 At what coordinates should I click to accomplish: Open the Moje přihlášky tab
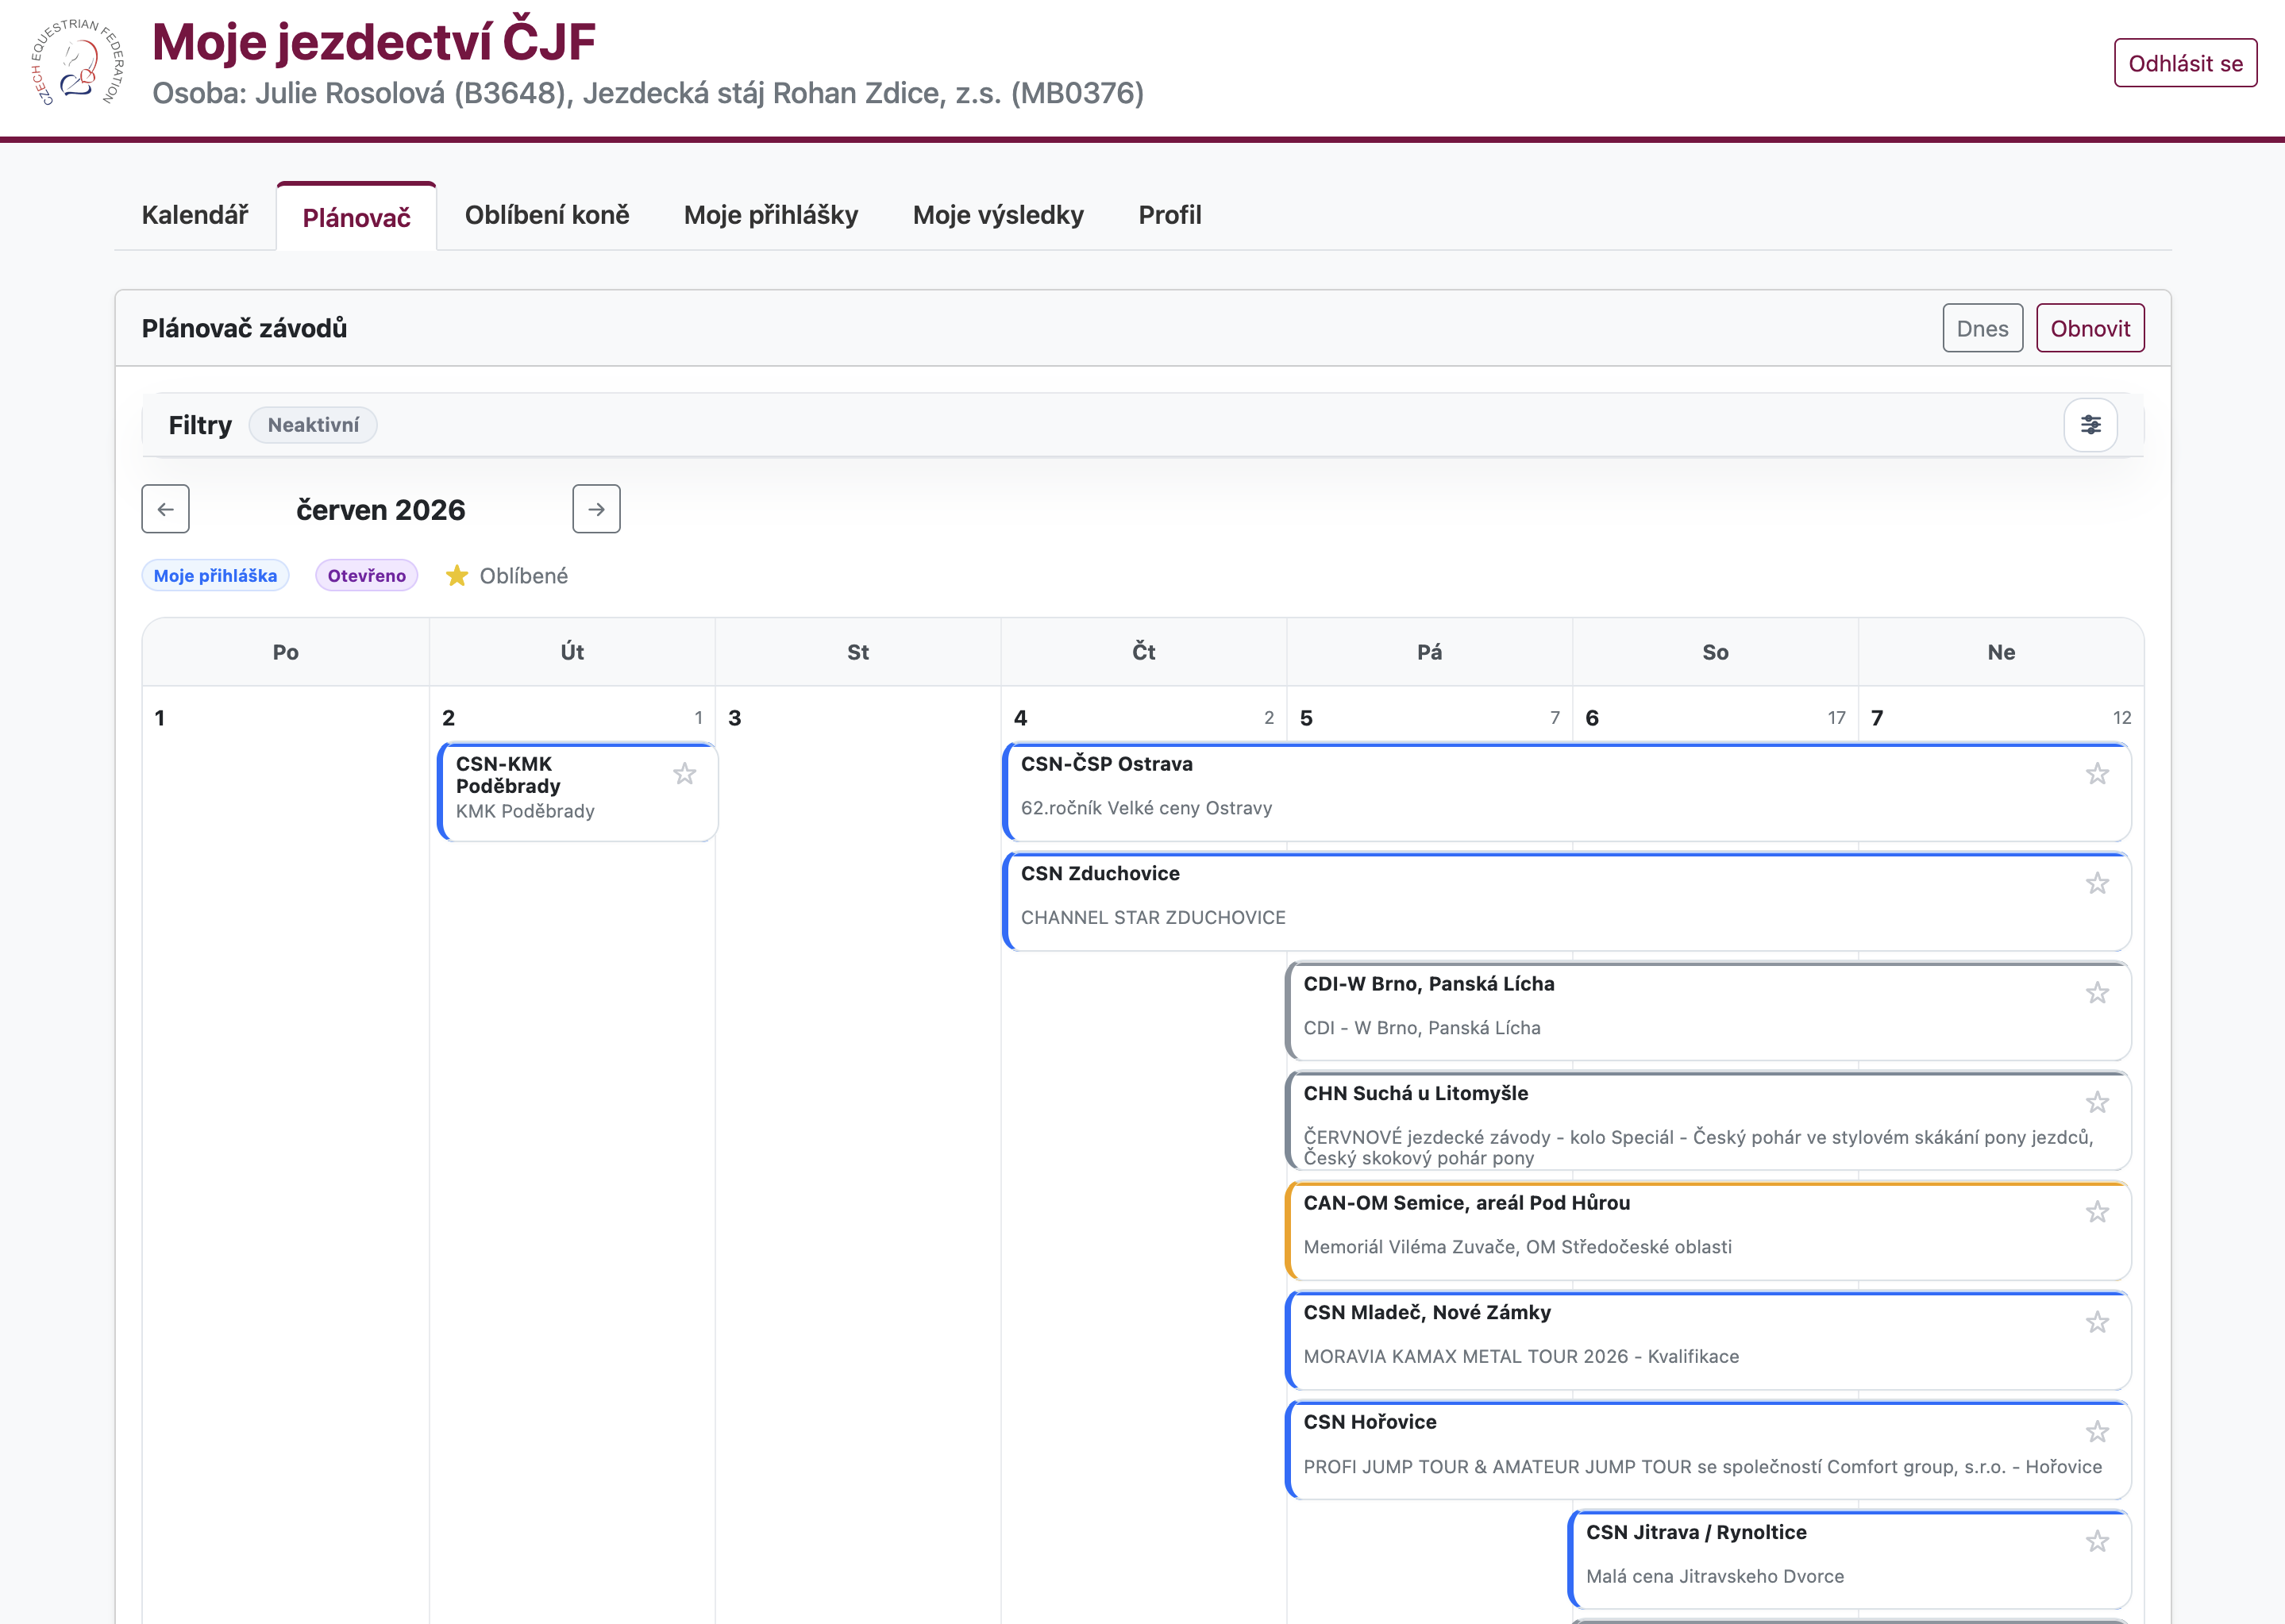coord(770,215)
